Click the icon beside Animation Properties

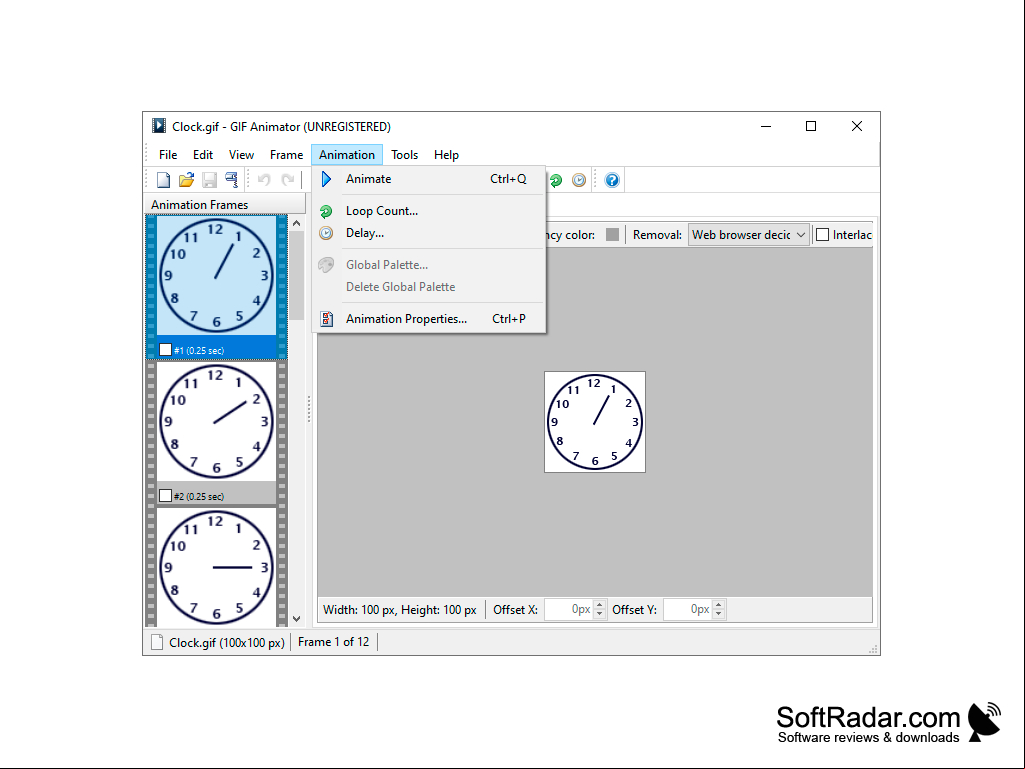326,319
